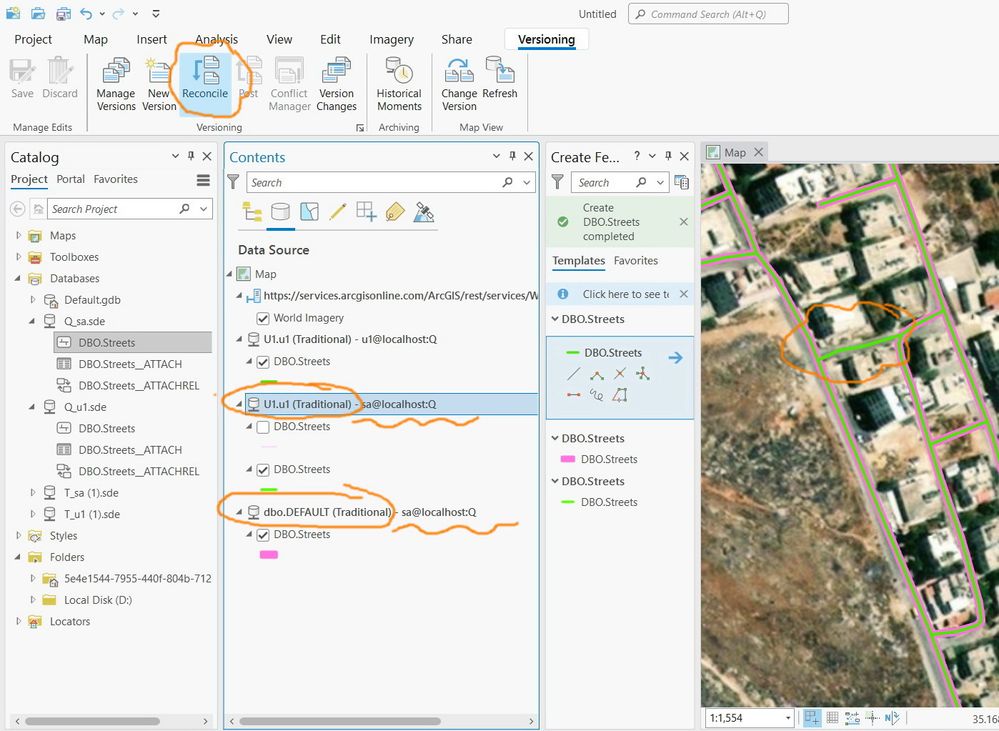This screenshot has width=999, height=731.
Task: Toggle DBO.Streets under dbo.DEFAULT
Action: click(x=262, y=535)
